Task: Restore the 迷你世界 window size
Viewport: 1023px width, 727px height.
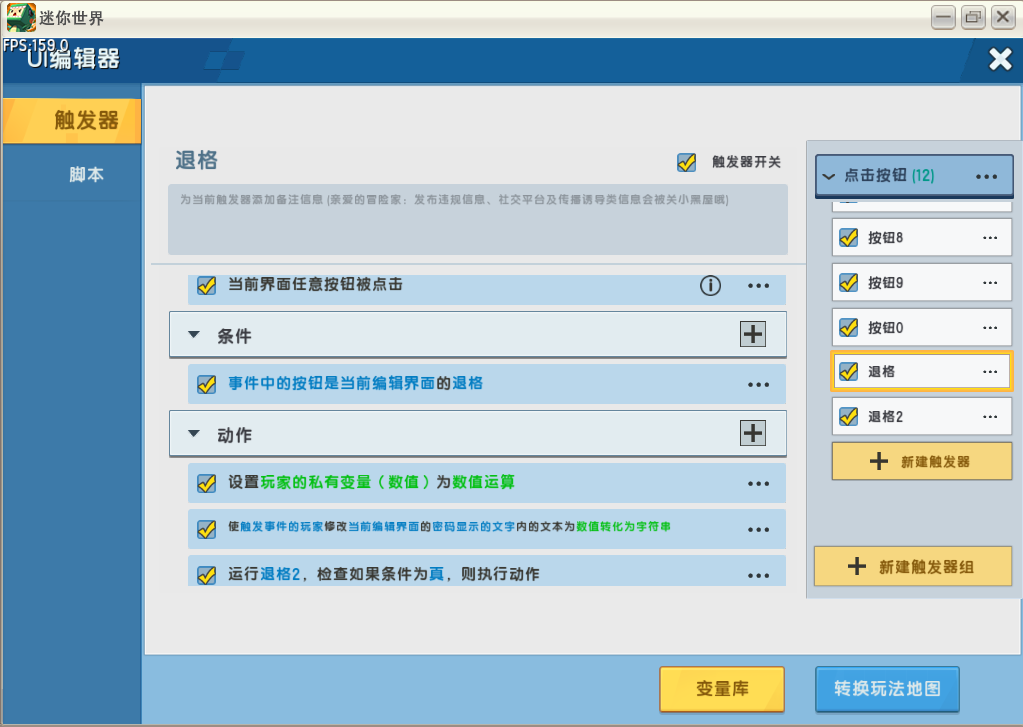Action: click(x=973, y=17)
